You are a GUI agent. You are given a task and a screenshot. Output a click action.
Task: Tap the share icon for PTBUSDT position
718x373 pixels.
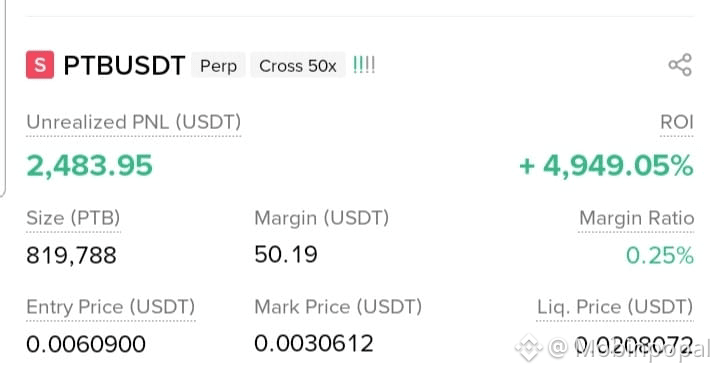[x=680, y=65]
